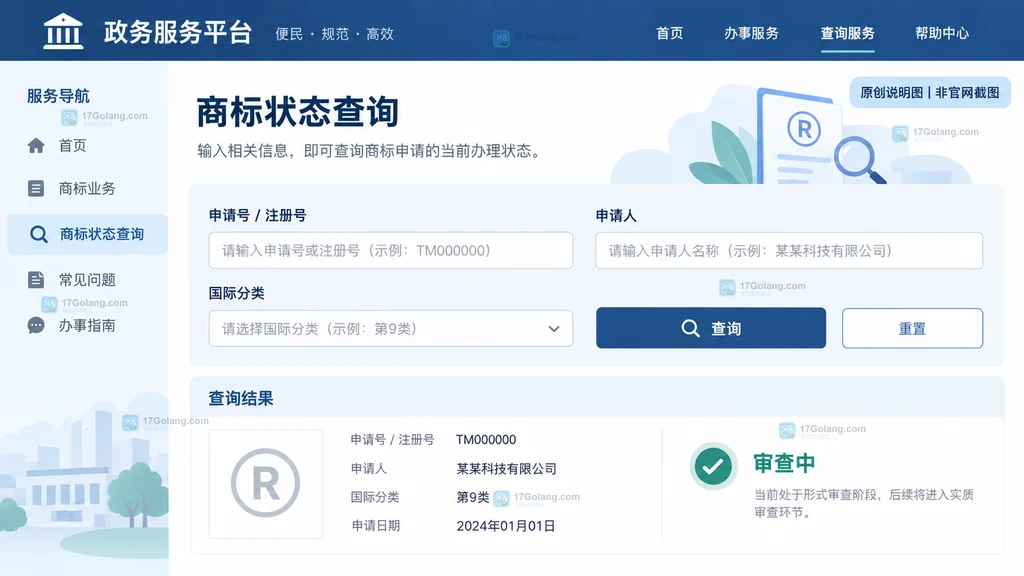Click the 商标状态查询 page heading
This screenshot has height=576, width=1024.
(297, 112)
